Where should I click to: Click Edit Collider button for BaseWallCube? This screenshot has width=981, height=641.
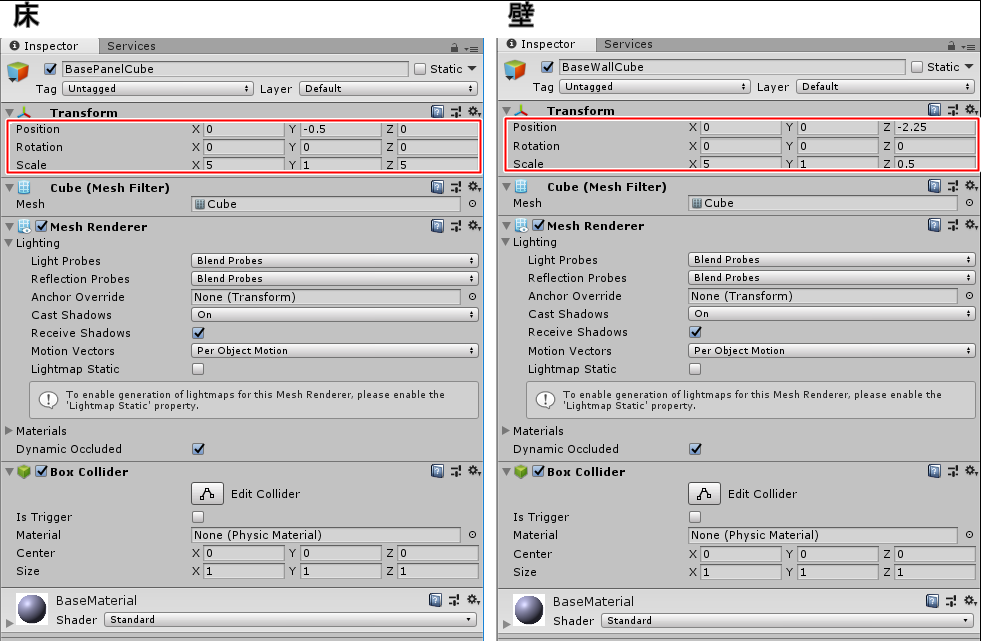pos(704,493)
